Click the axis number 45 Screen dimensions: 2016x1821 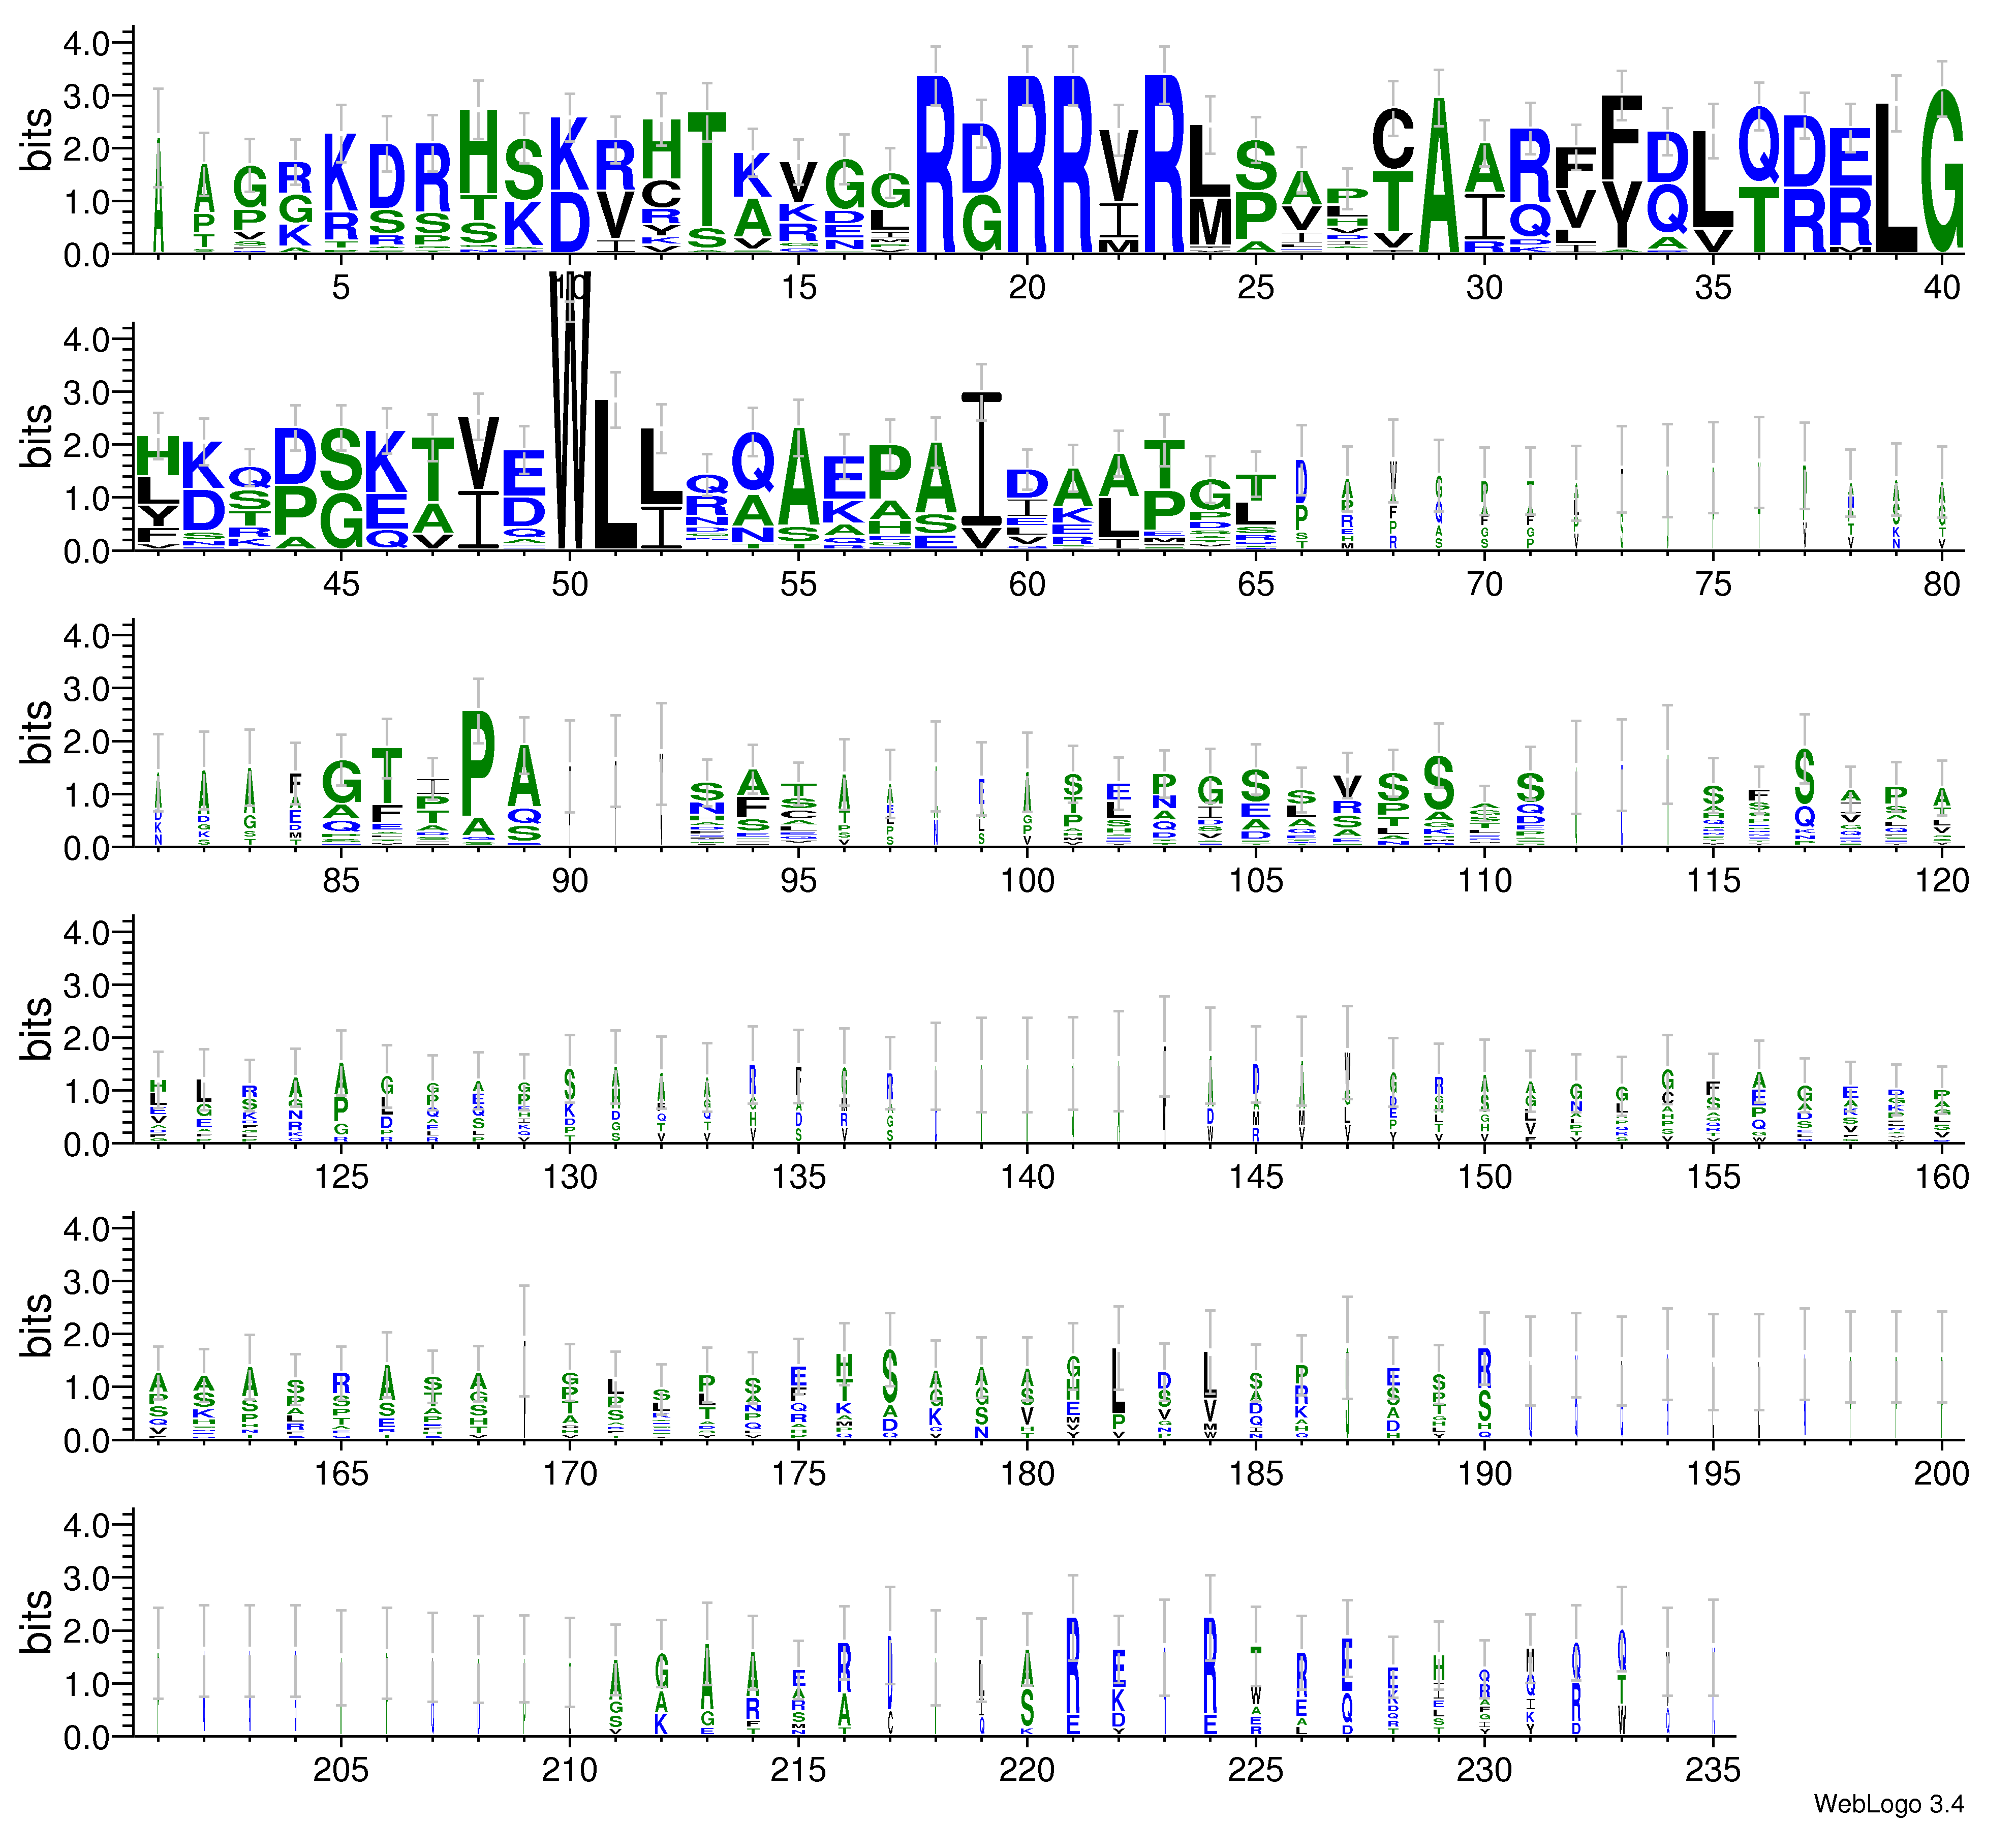(x=341, y=585)
